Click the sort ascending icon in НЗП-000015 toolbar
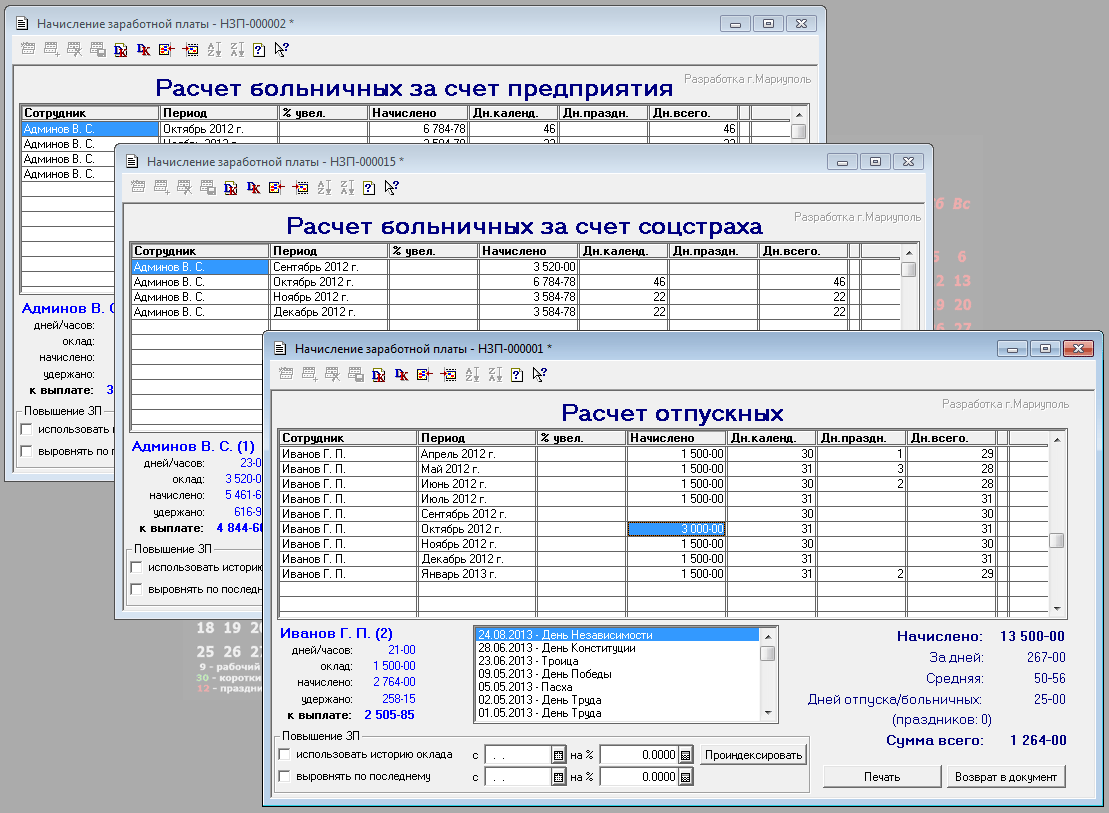This screenshot has width=1109, height=813. [x=324, y=188]
